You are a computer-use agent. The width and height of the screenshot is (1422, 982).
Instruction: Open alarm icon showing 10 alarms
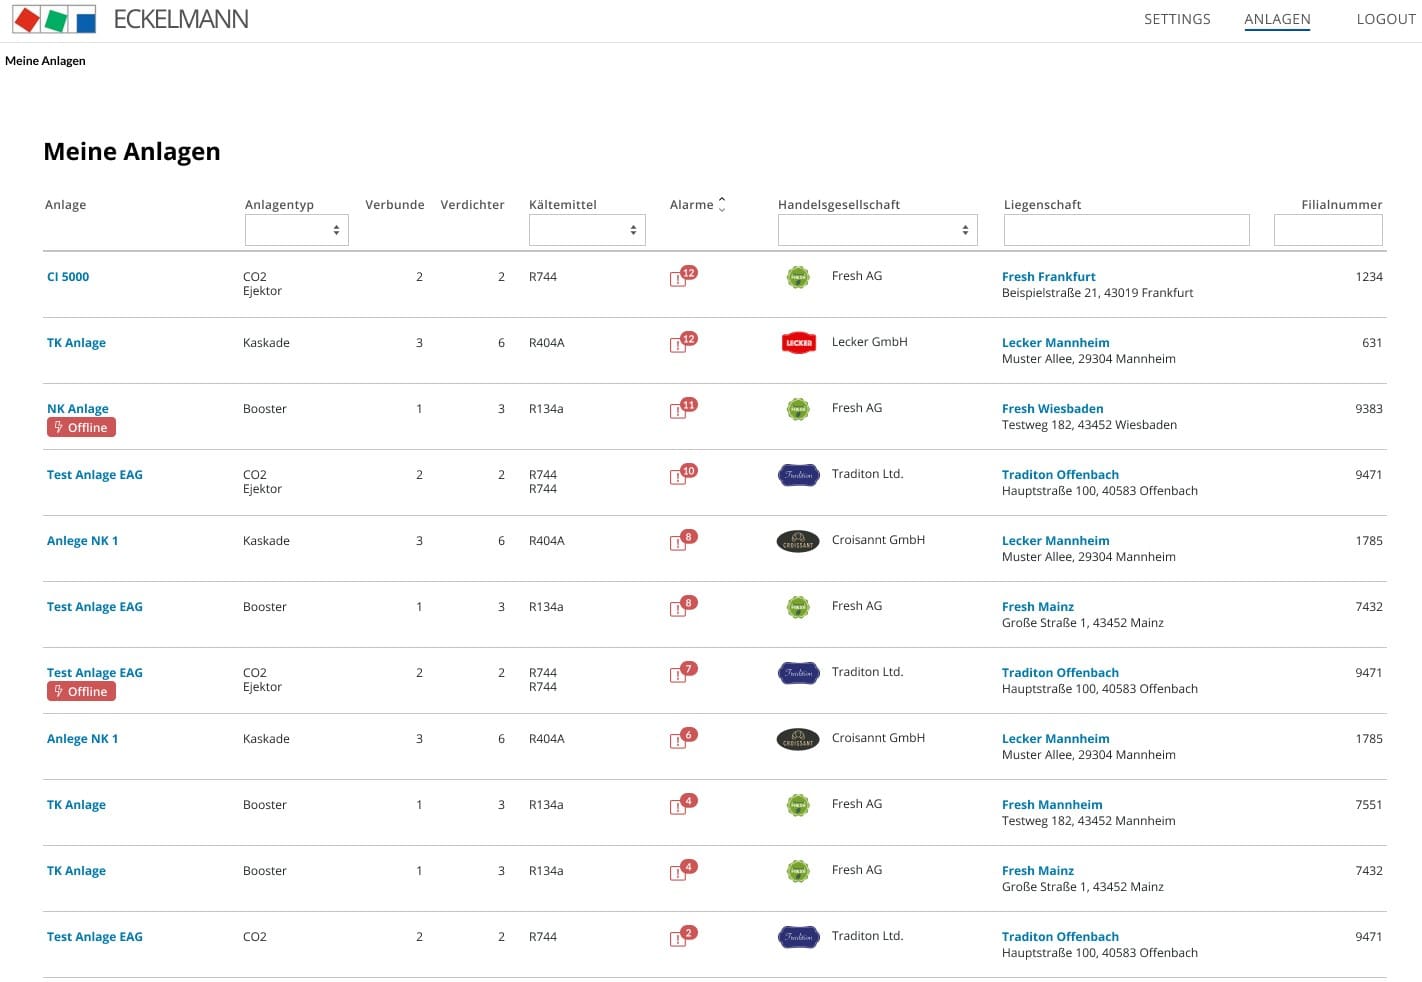[x=683, y=475]
